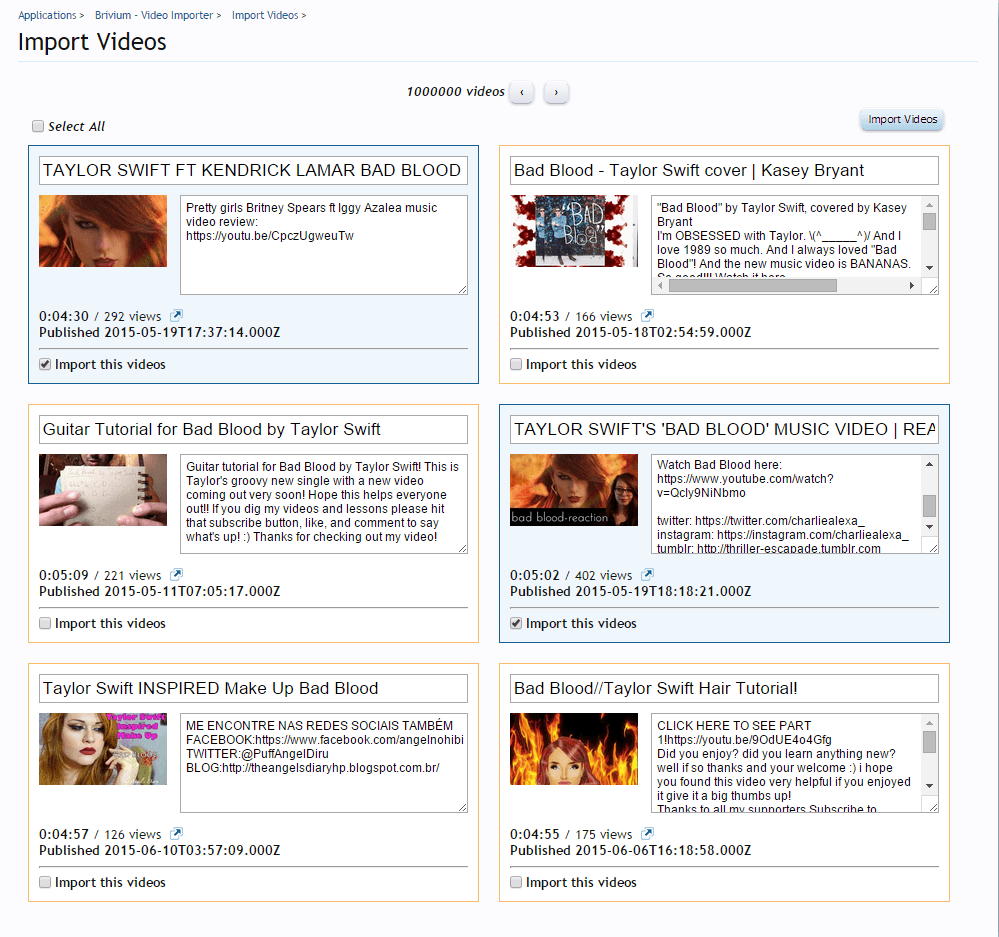Image resolution: width=999 pixels, height=937 pixels.
Task: Edit title field Guitar Tutorial for Bad Blood
Action: (x=254, y=429)
